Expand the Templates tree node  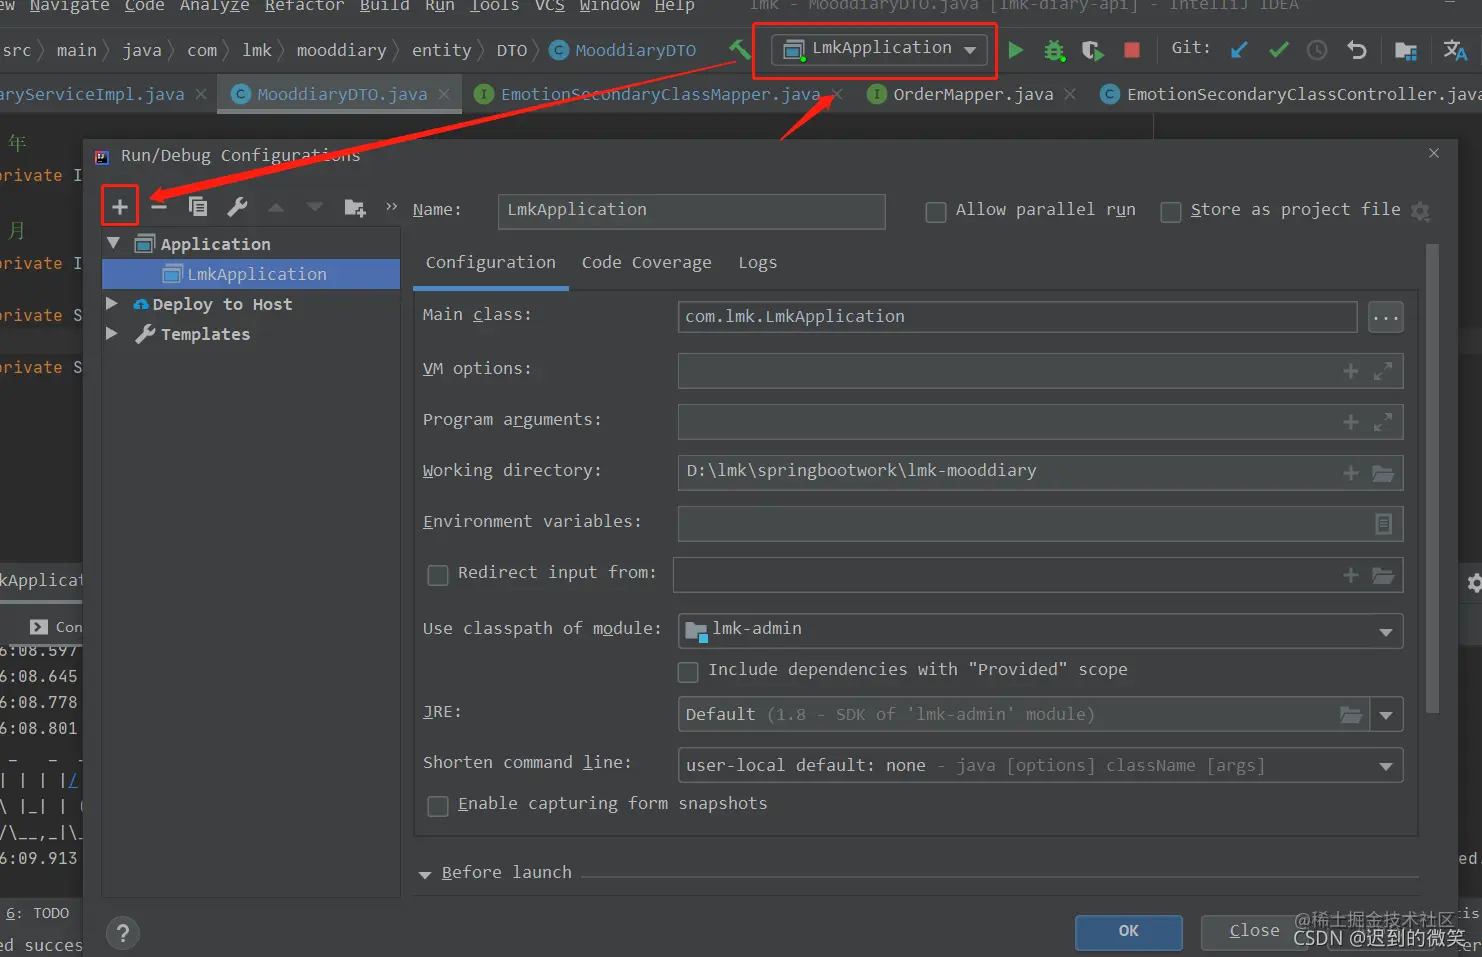112,333
